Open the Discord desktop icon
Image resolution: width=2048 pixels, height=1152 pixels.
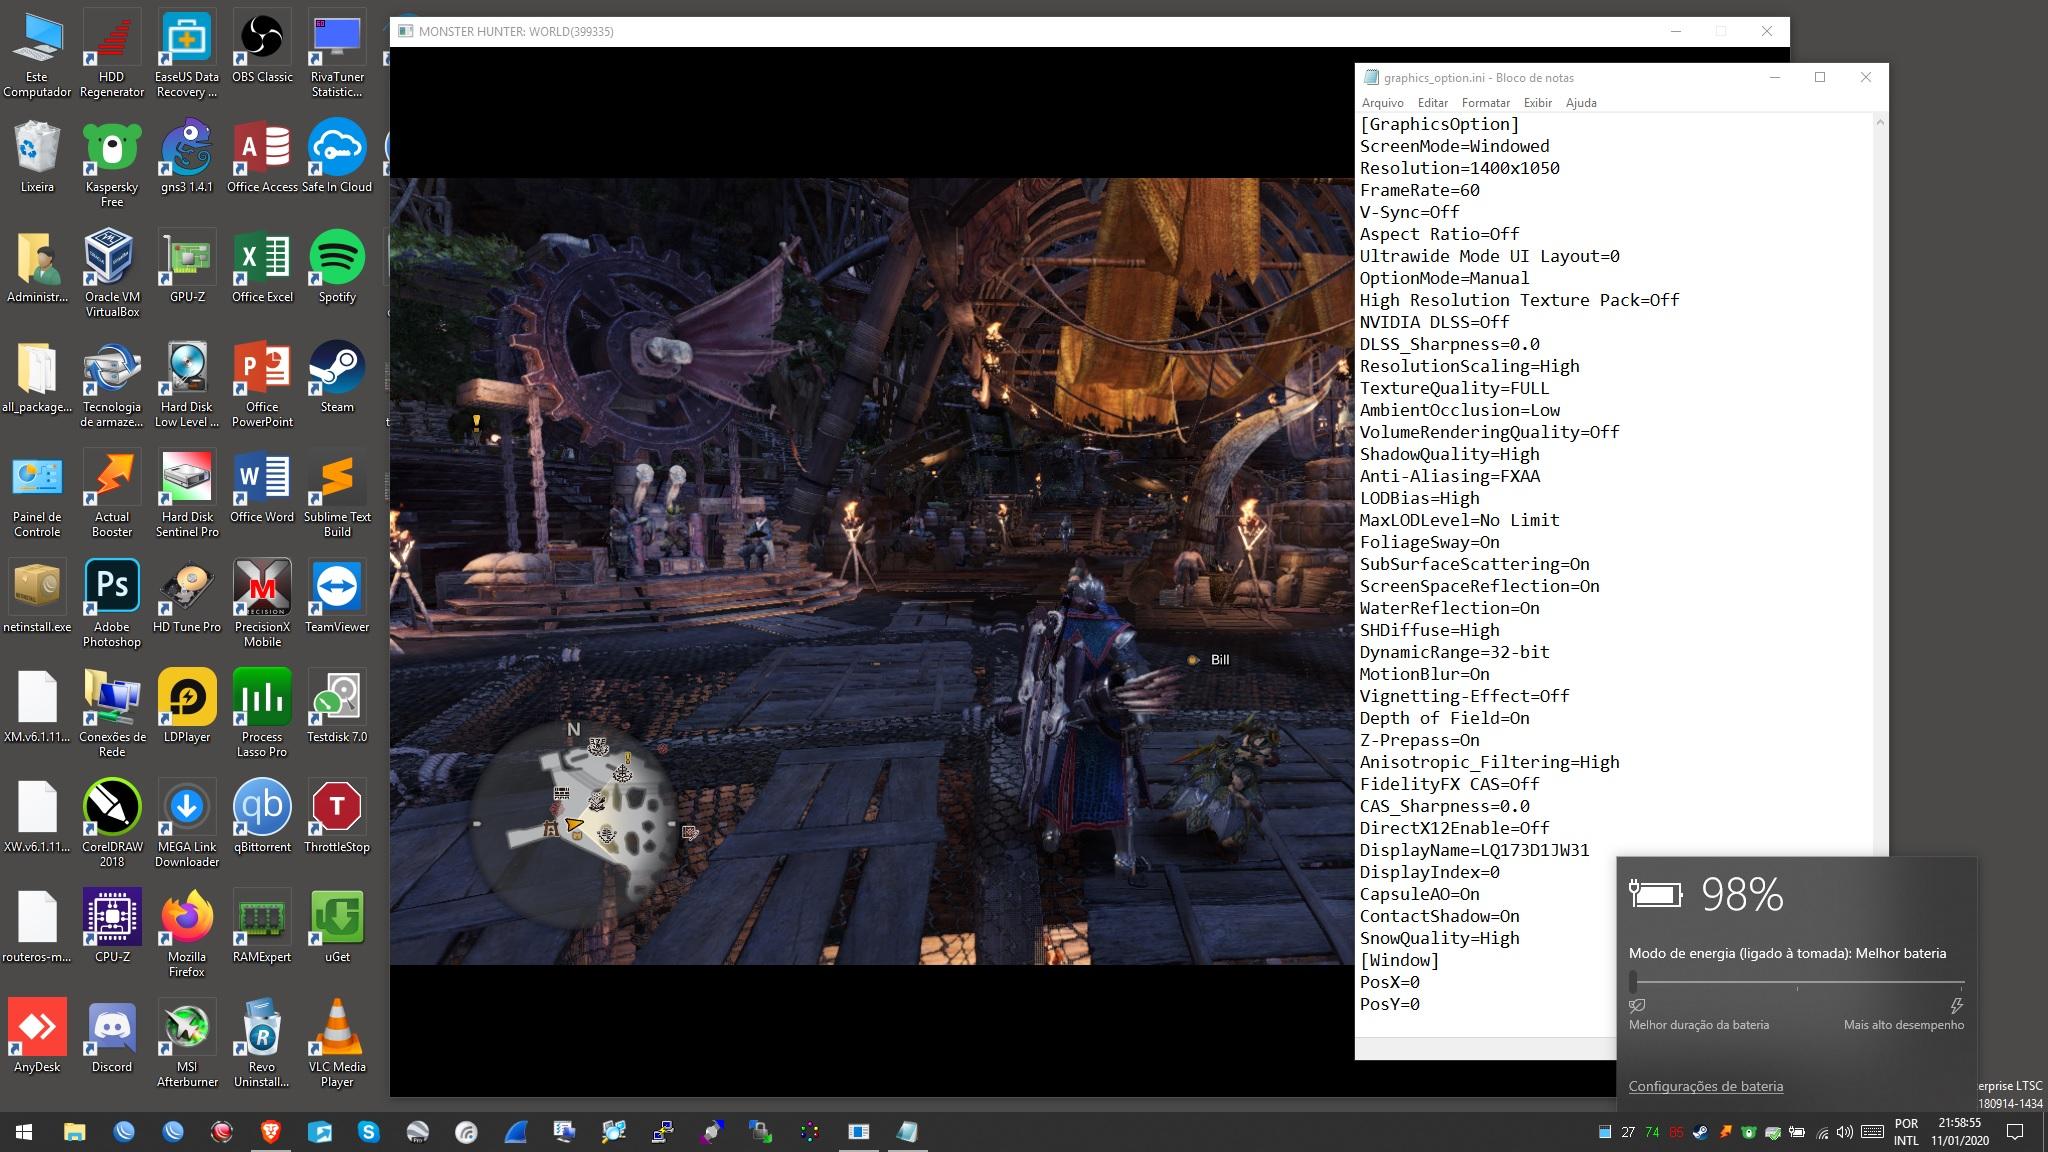[112, 1035]
